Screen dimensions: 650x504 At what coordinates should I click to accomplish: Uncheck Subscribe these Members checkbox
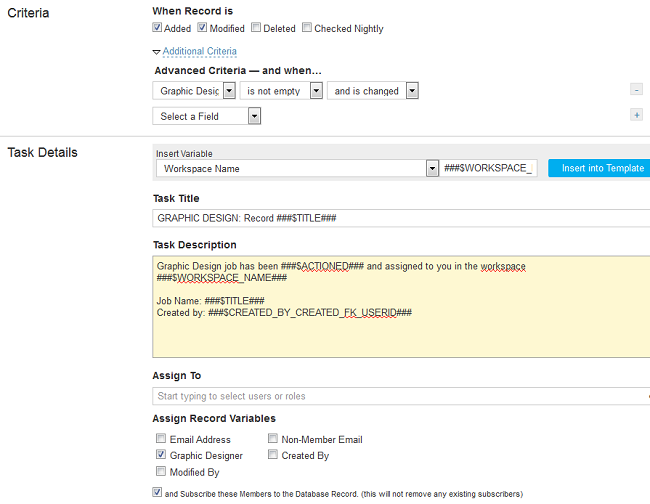(157, 492)
